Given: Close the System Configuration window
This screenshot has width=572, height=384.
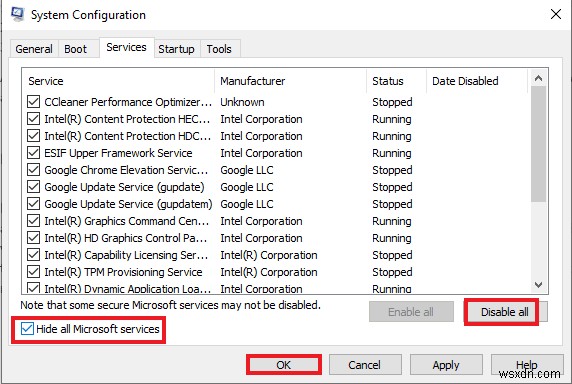Looking at the screenshot, I should 556,15.
